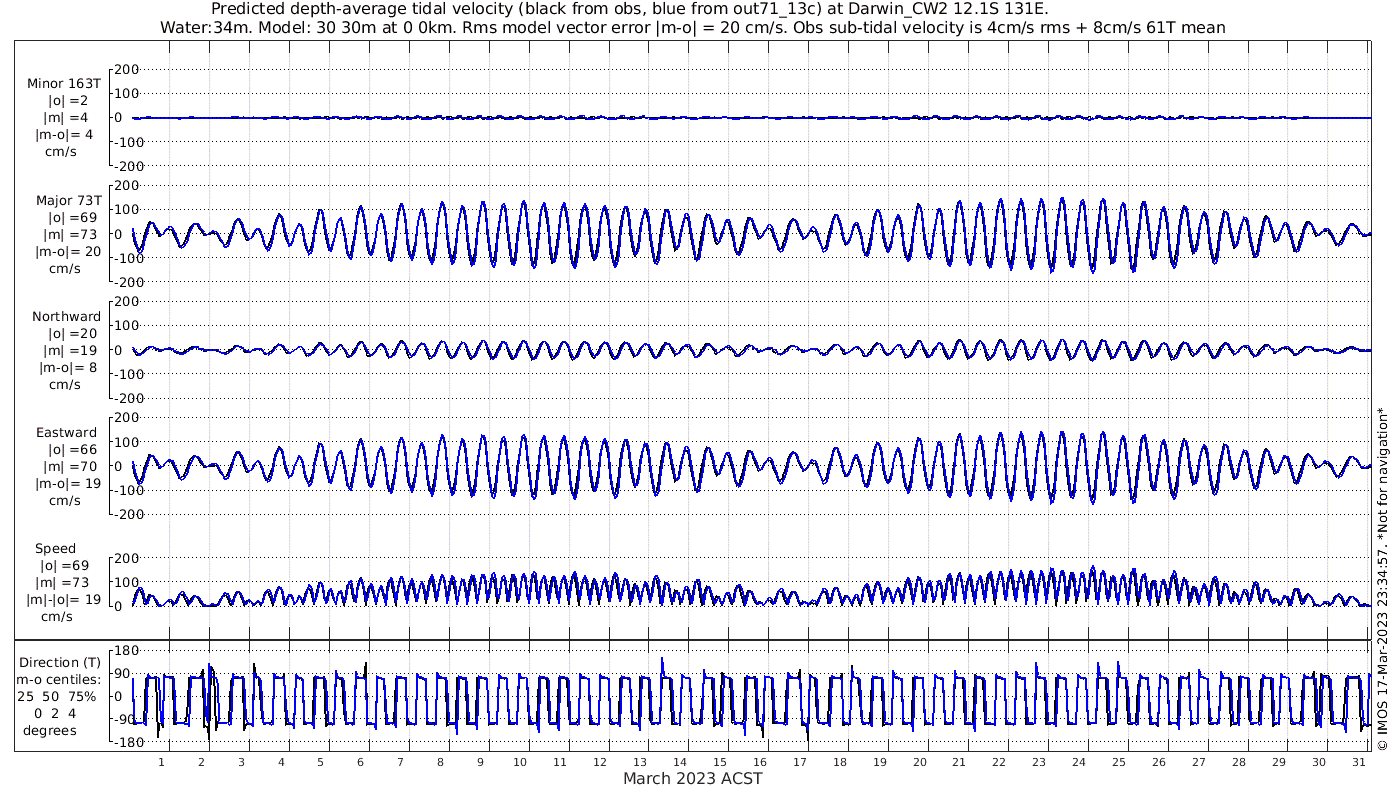The height and width of the screenshot is (800, 1400).
Task: Click date label '26' on the x-axis
Action: pyautogui.click(x=1159, y=762)
